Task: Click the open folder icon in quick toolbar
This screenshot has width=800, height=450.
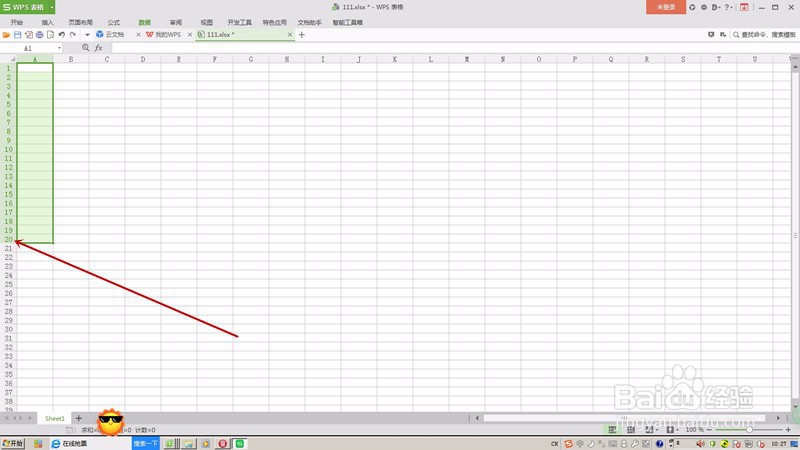Action: (x=6, y=35)
